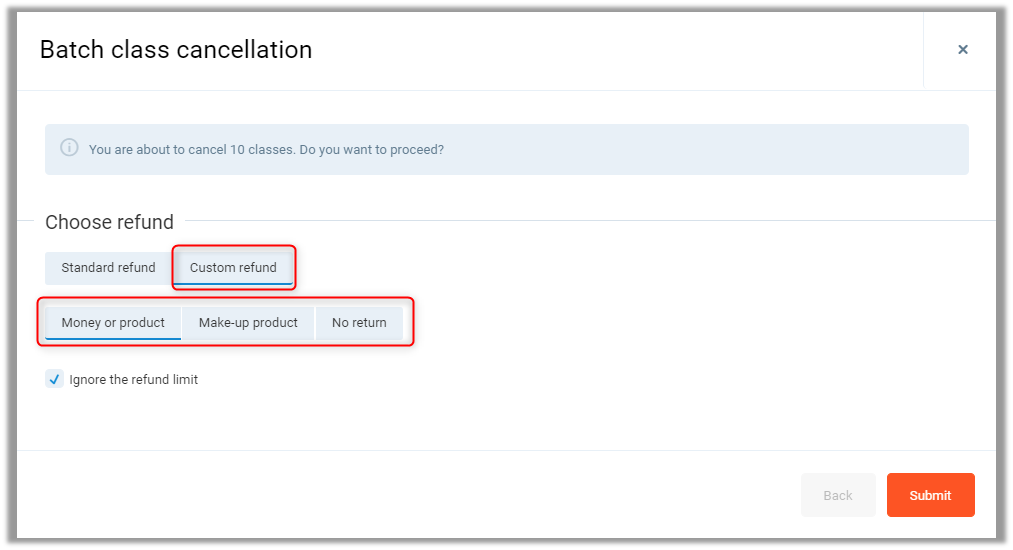Switch to the Custom refund tab
The height and width of the screenshot is (550, 1013).
(233, 268)
